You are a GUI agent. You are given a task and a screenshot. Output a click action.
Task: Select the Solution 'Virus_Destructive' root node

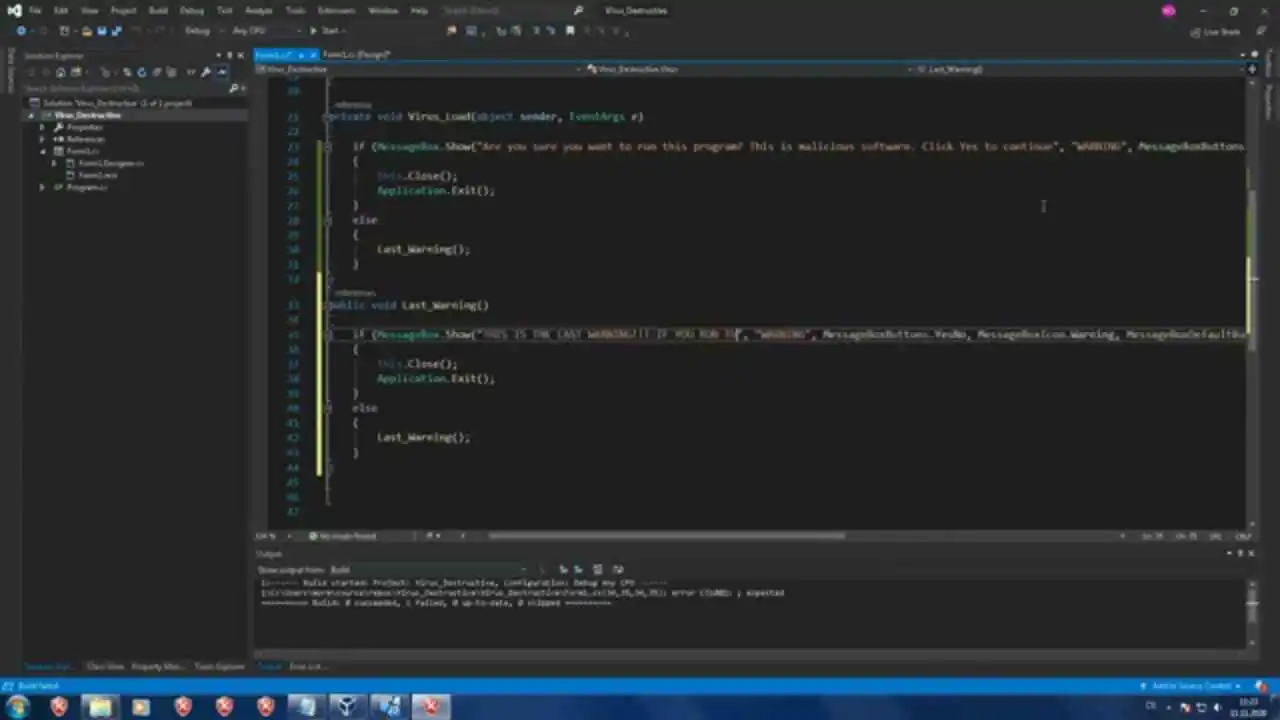coord(115,103)
